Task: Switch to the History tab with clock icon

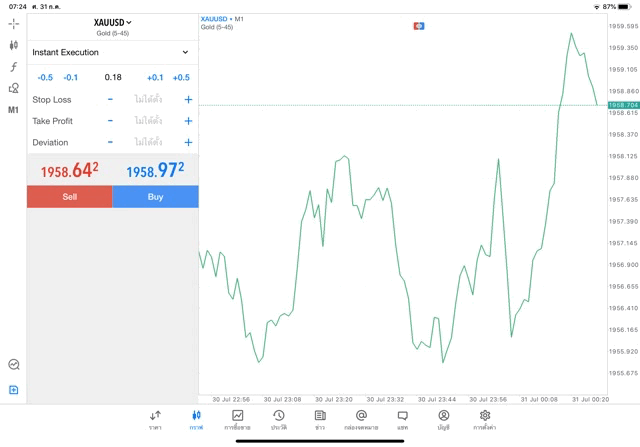Action: (x=278, y=419)
